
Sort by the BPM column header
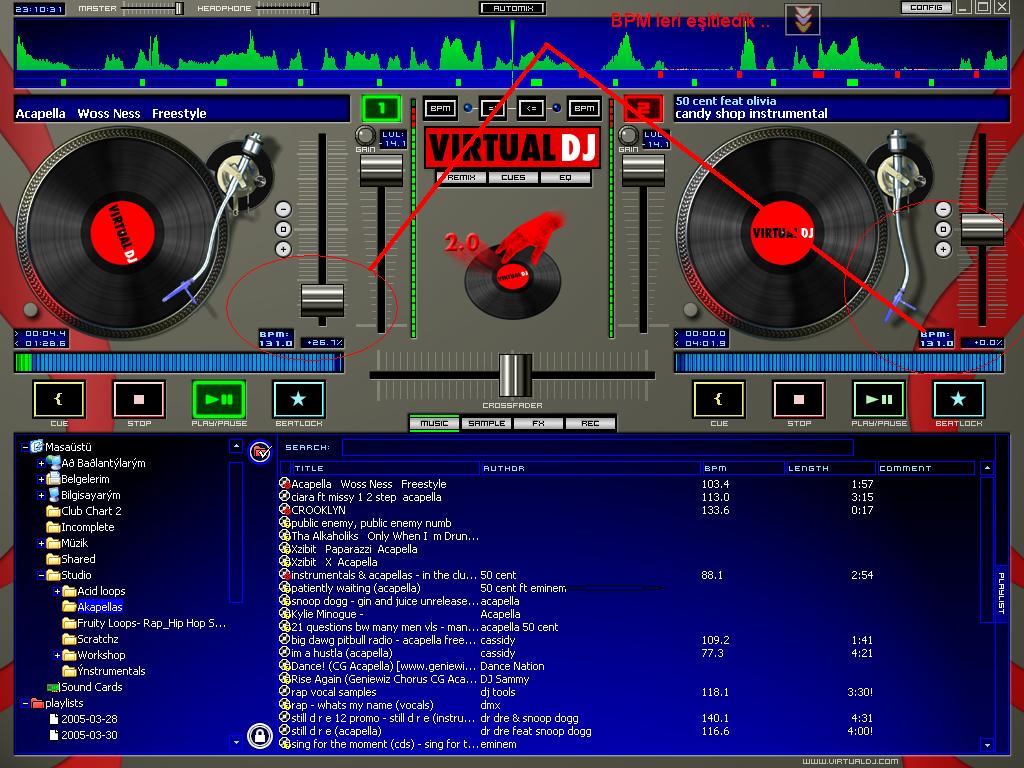[743, 468]
